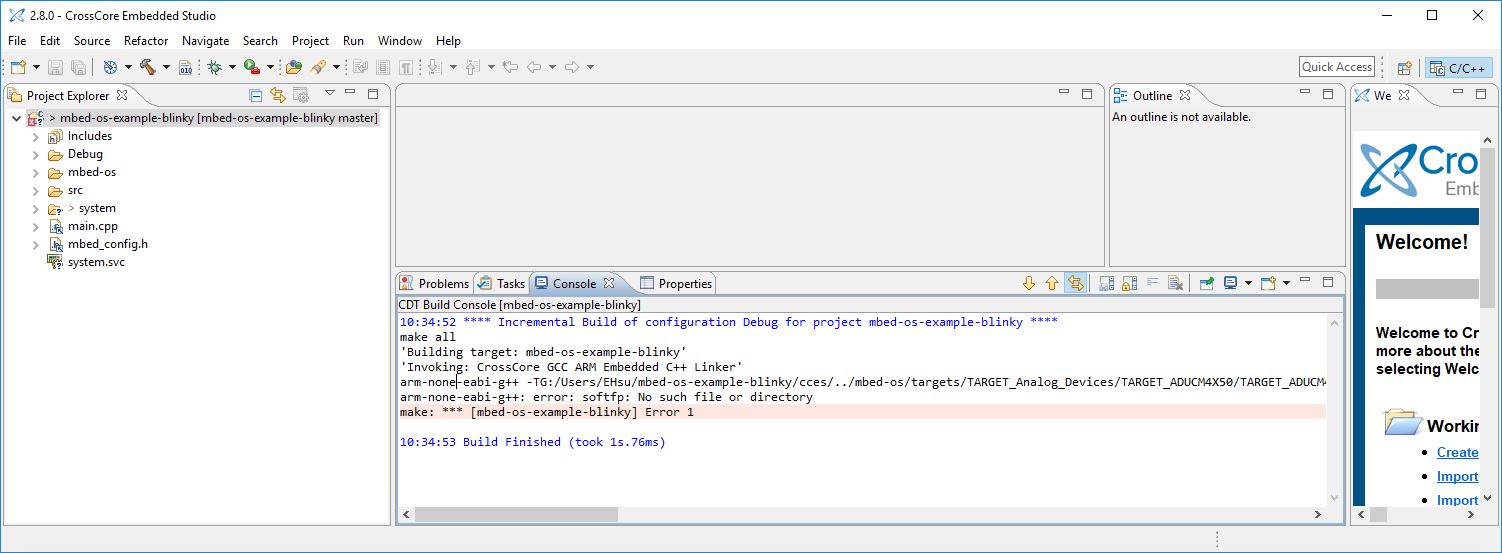Click the Build hammer icon
Screen dimensions: 1502x553
pyautogui.click(x=148, y=67)
